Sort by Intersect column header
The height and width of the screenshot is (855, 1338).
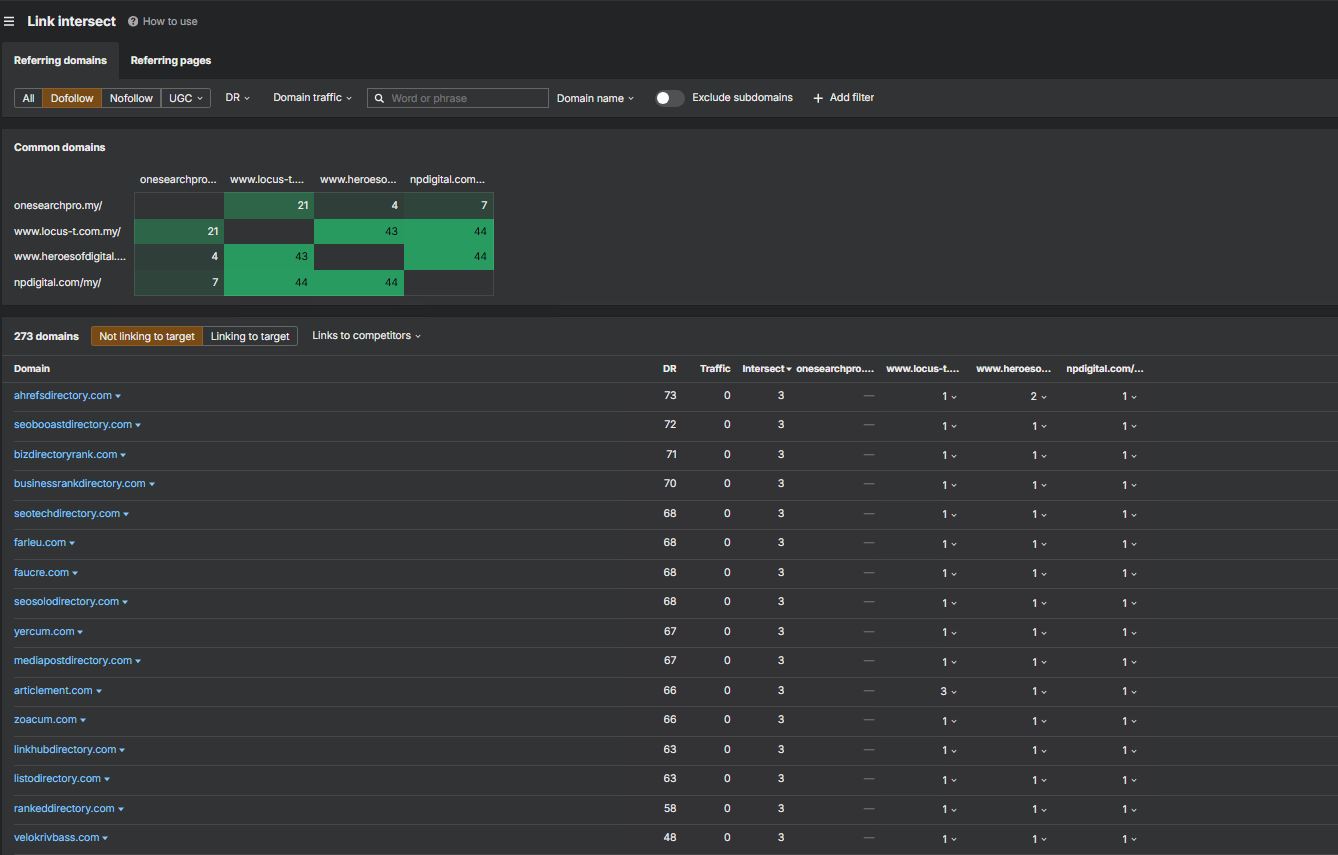click(766, 369)
